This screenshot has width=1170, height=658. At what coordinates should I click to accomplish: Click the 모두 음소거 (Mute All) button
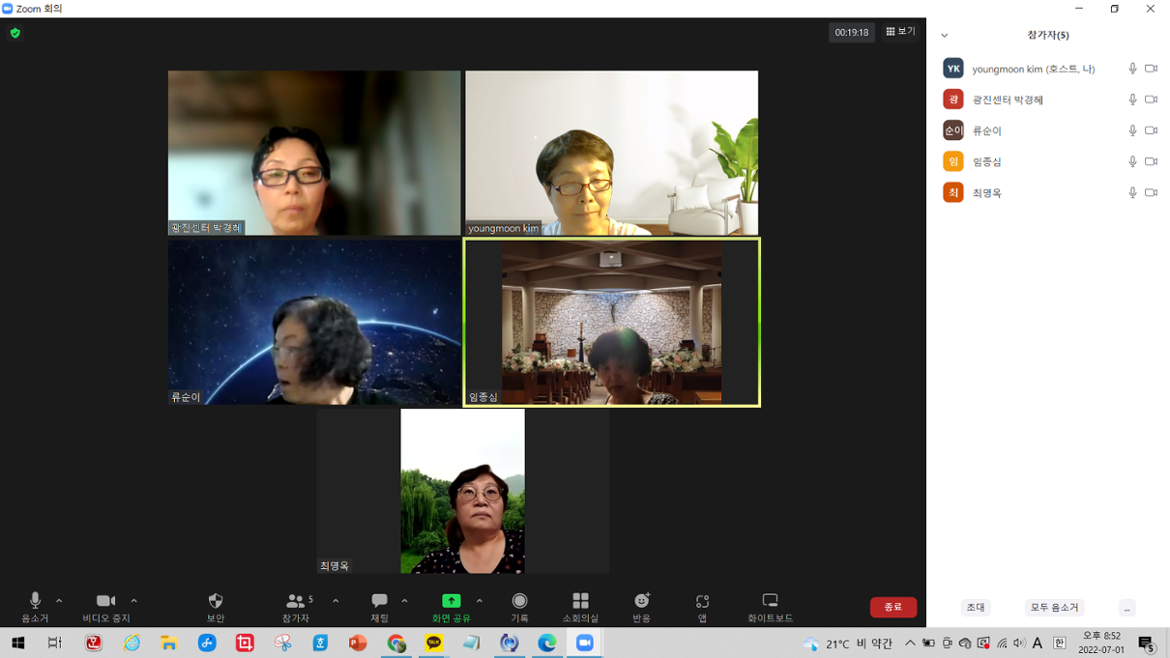click(x=1054, y=607)
